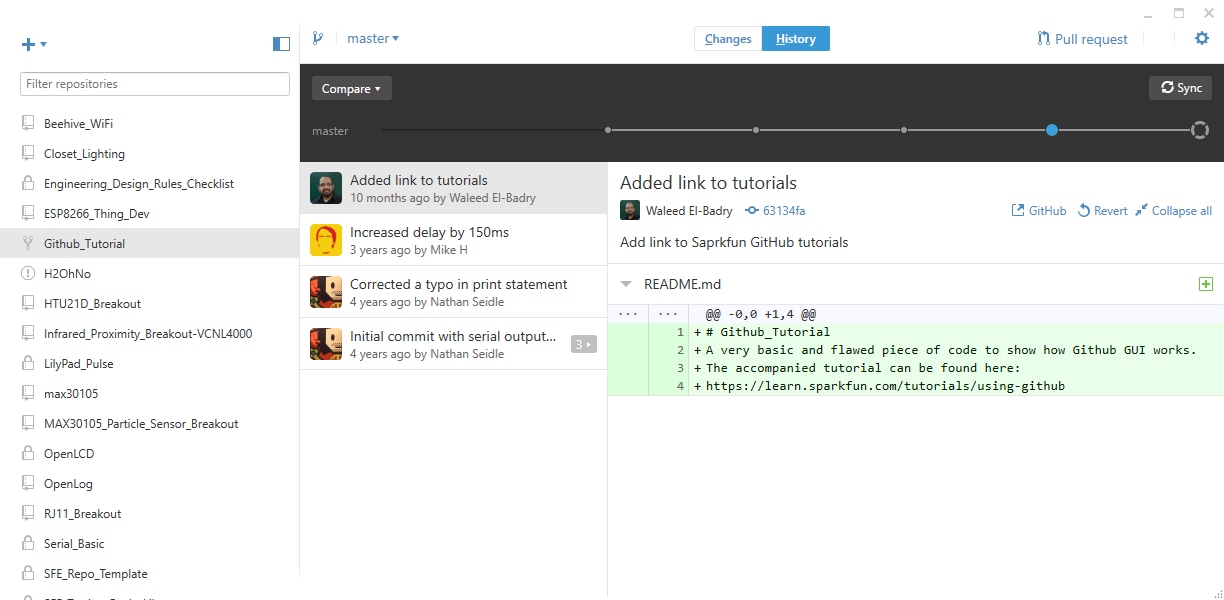The image size is (1224, 600).
Task: Open the master branch dropdown
Action: click(373, 39)
